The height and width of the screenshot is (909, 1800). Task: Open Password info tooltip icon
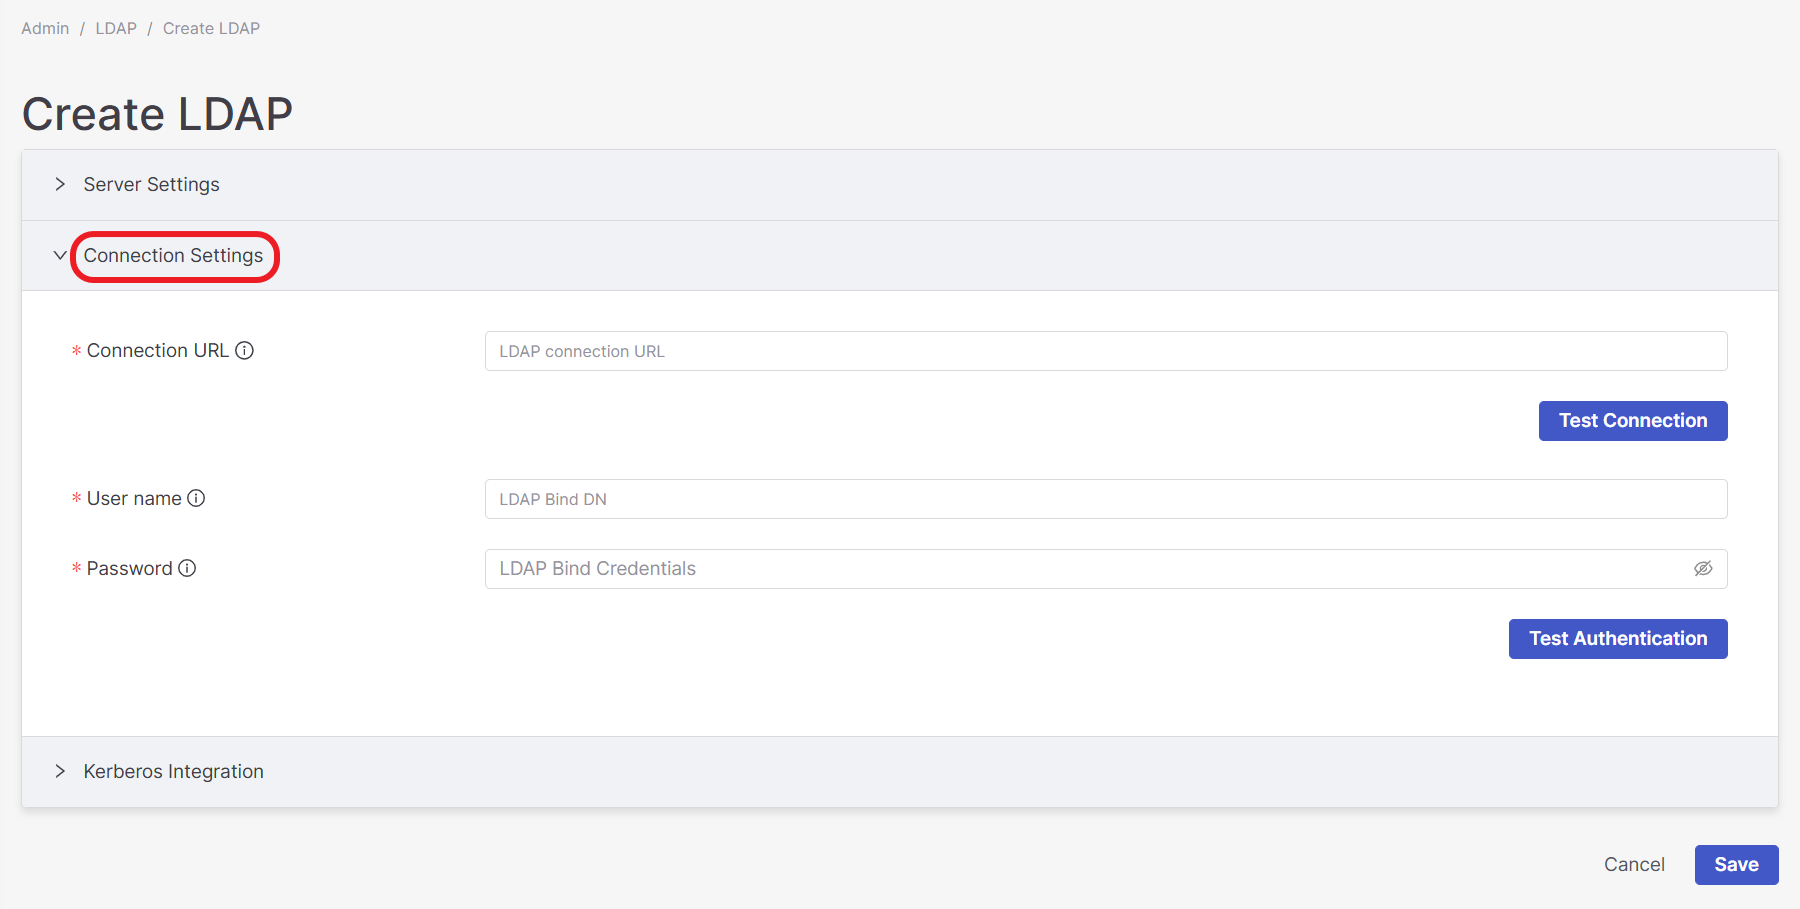(x=187, y=568)
